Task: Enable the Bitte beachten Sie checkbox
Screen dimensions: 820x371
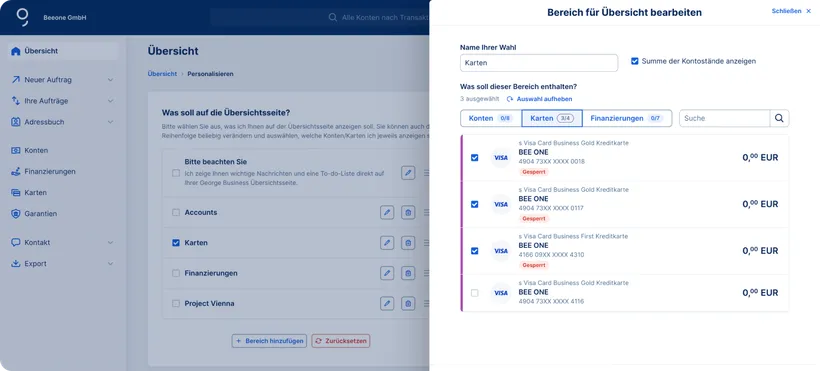Action: [176, 173]
